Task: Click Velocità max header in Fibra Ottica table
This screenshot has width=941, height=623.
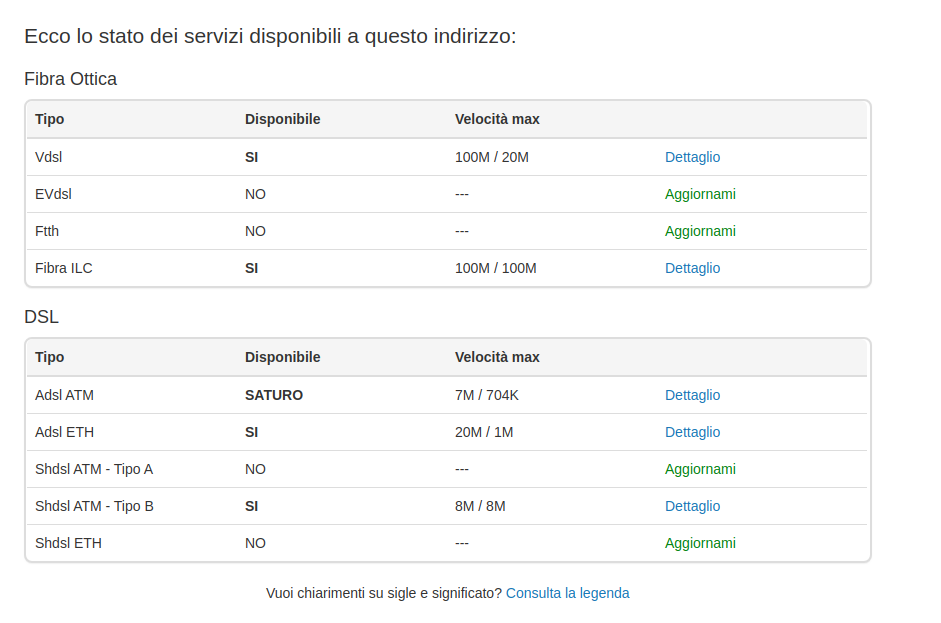Action: tap(497, 119)
